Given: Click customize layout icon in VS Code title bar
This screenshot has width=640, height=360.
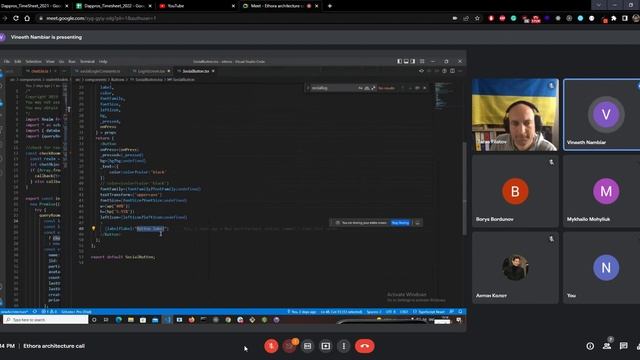Looking at the screenshot, I should pos(422,61).
